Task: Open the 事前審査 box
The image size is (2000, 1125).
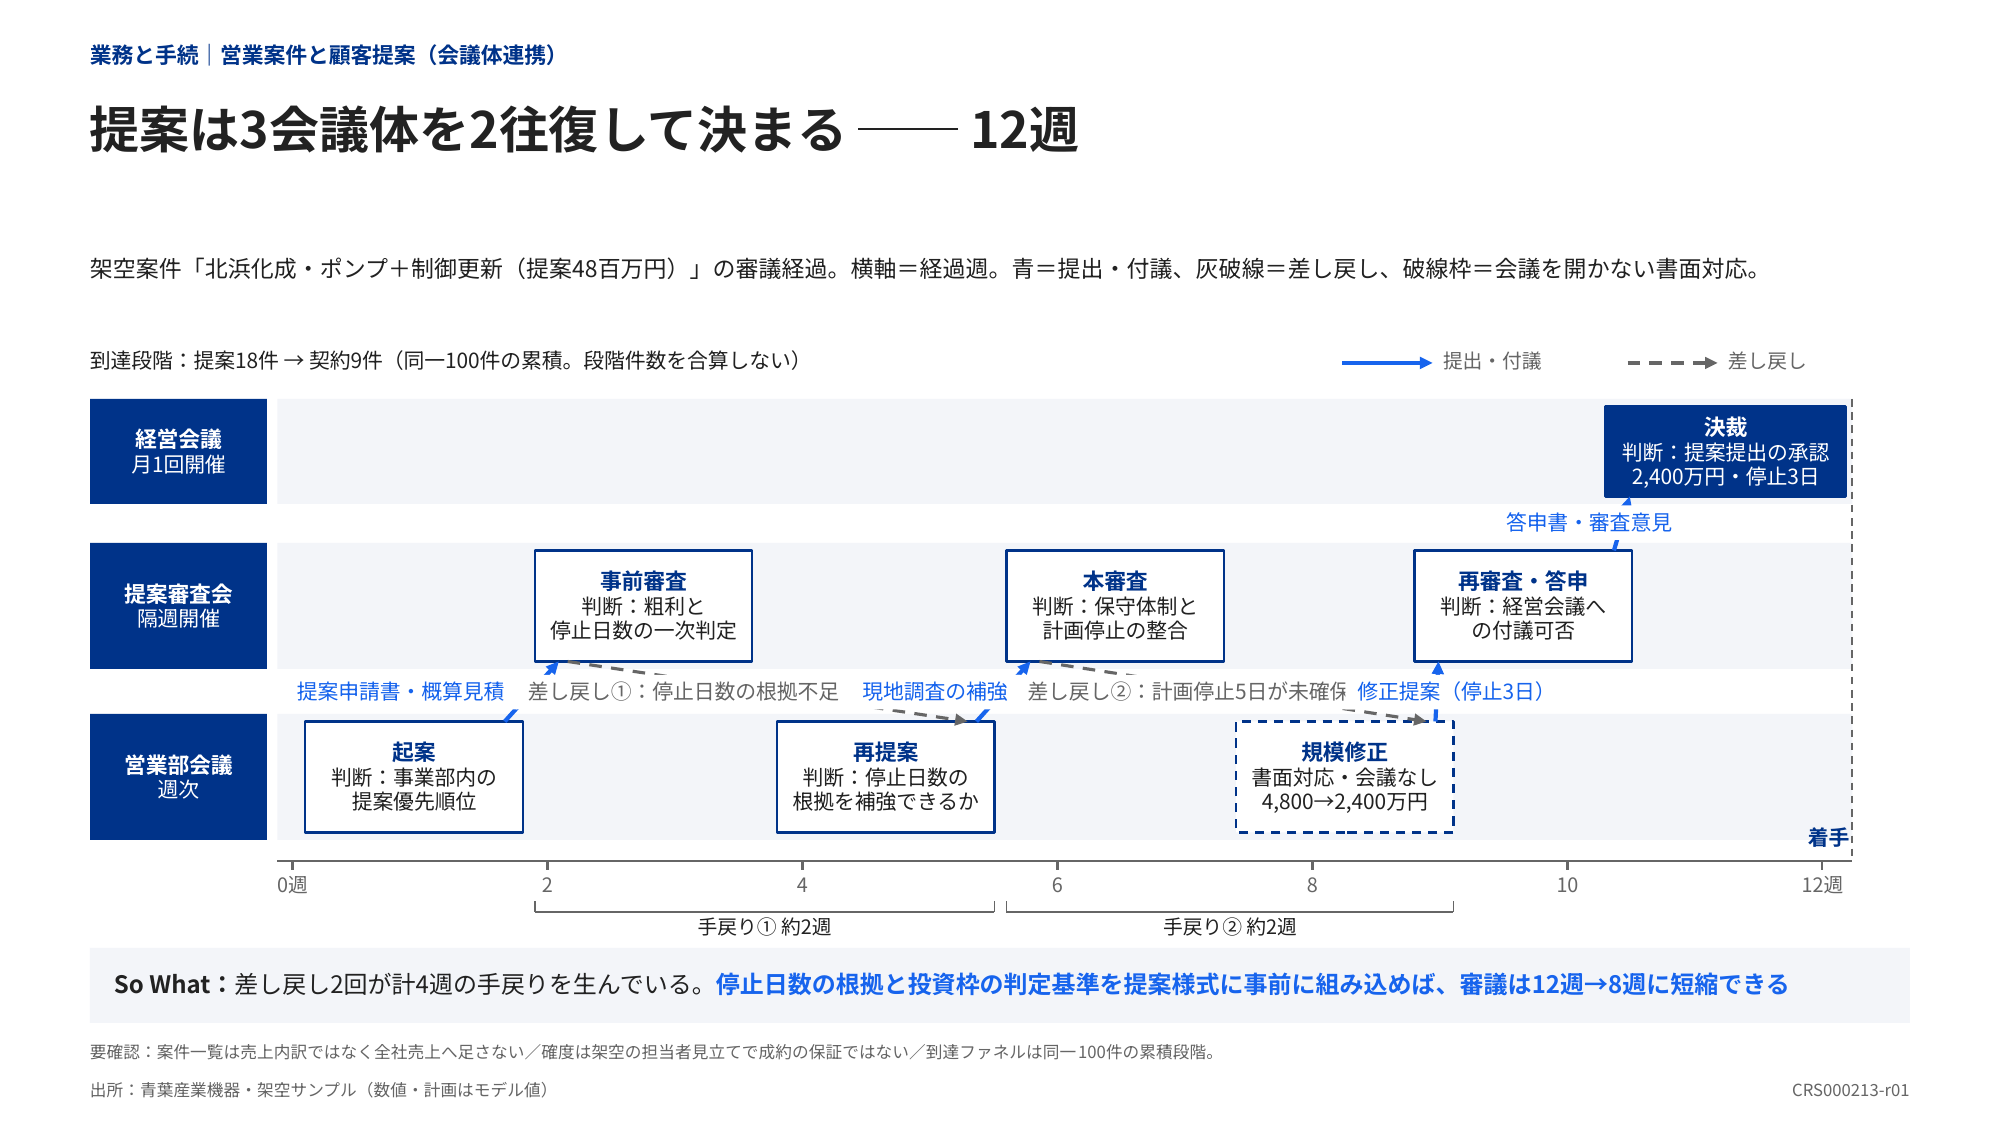Action: 643,606
